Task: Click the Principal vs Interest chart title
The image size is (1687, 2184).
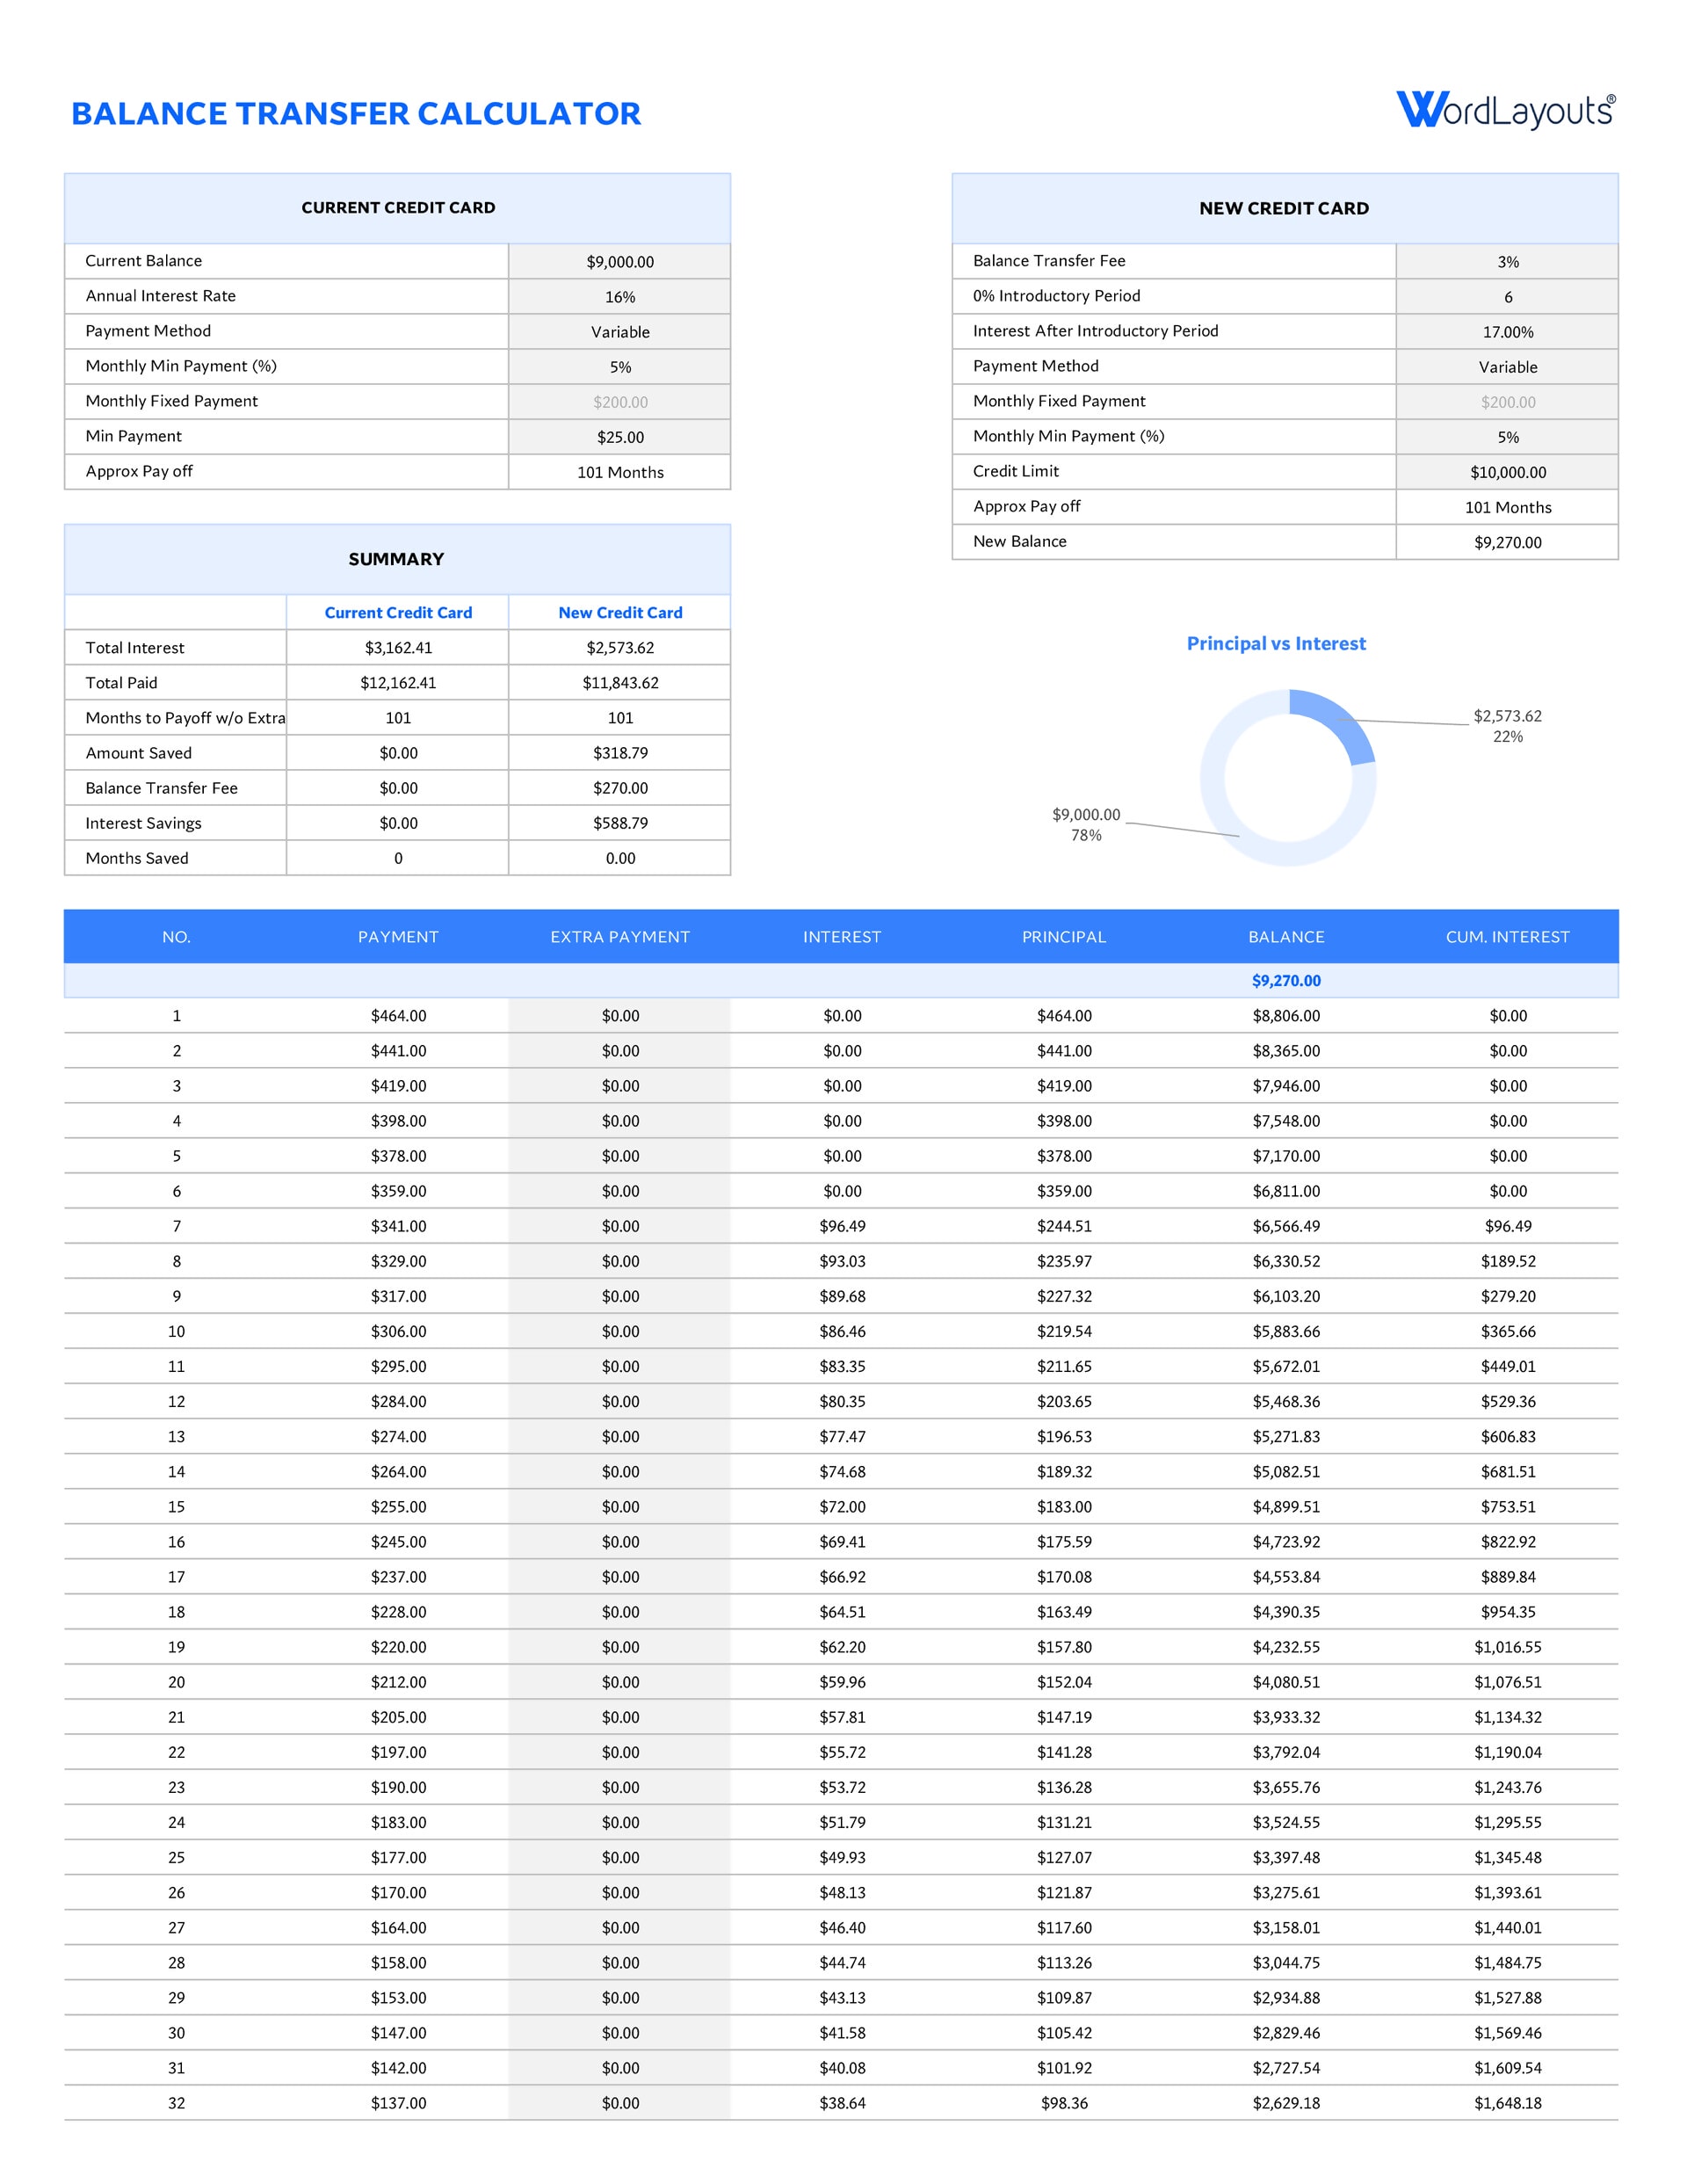Action: click(1276, 644)
